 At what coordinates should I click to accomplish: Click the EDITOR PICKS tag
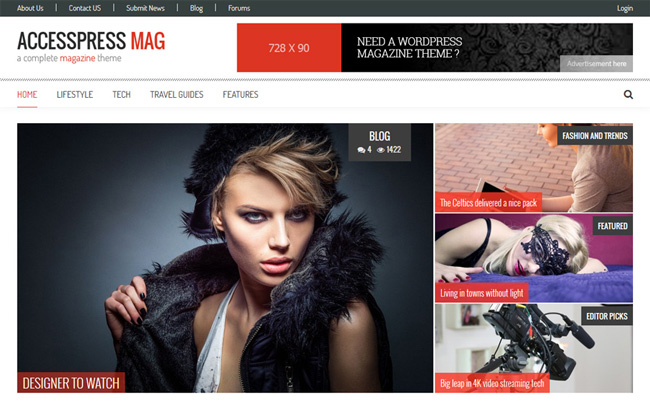pos(607,316)
